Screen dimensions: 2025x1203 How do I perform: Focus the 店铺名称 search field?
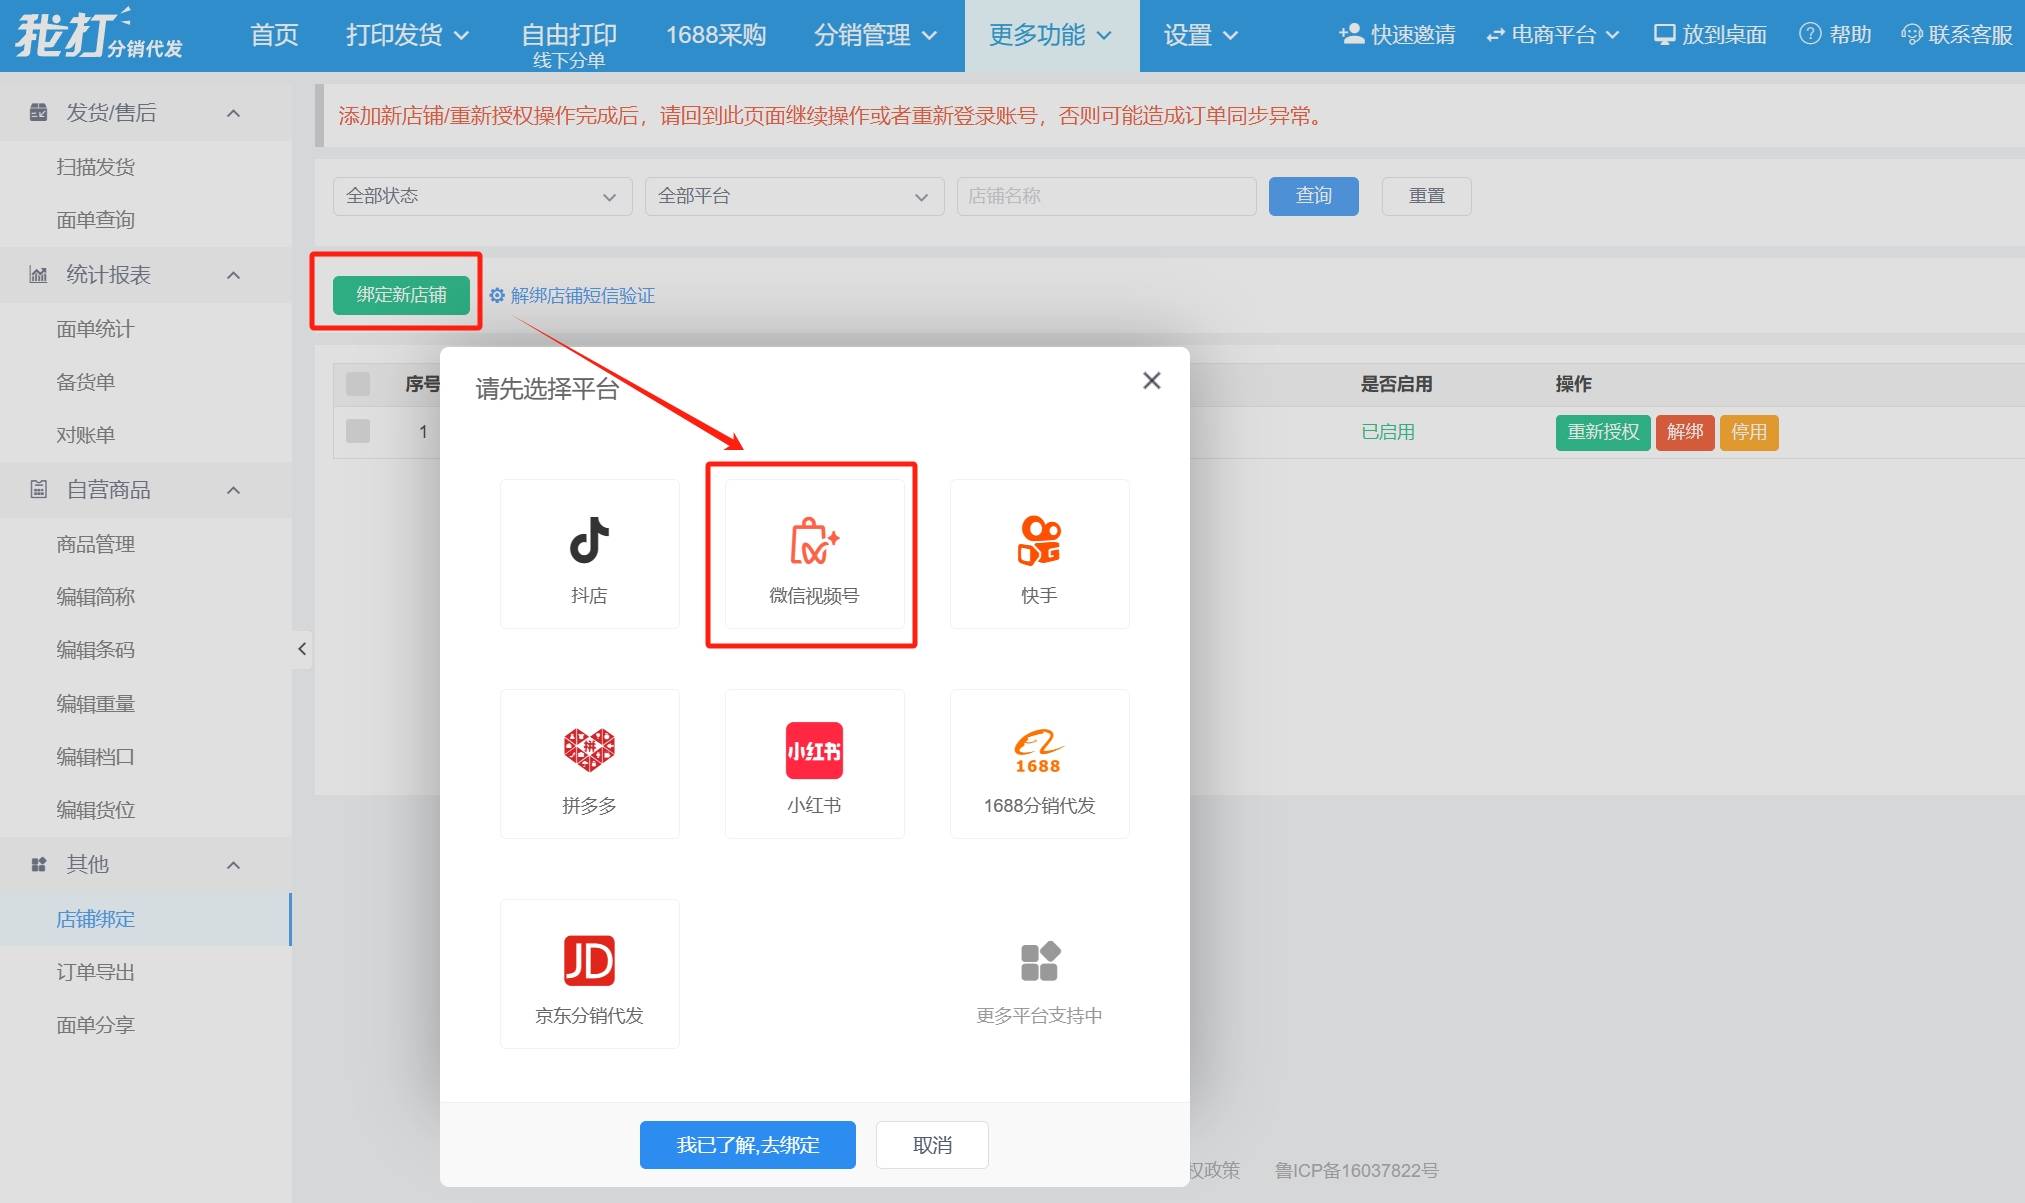tap(1106, 196)
